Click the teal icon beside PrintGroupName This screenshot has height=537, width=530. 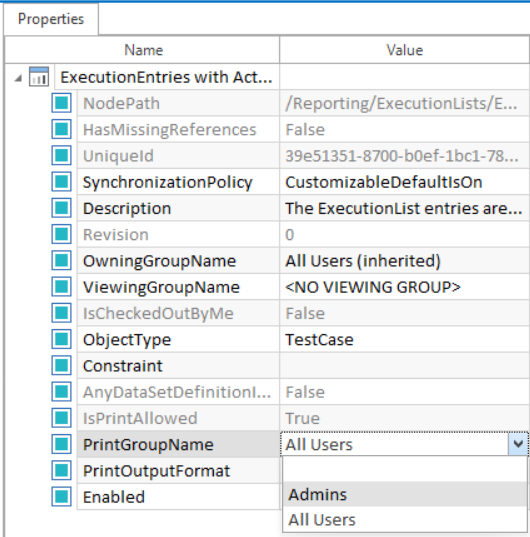click(x=62, y=445)
